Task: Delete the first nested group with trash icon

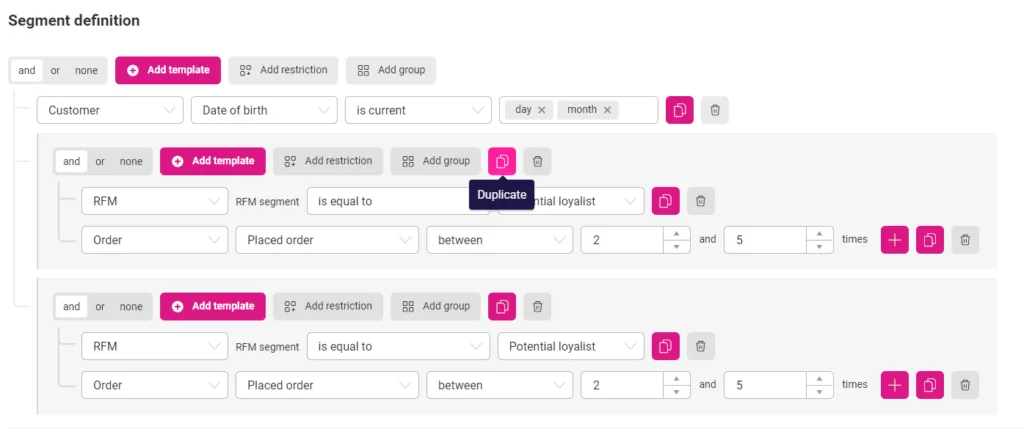Action: pyautogui.click(x=537, y=161)
